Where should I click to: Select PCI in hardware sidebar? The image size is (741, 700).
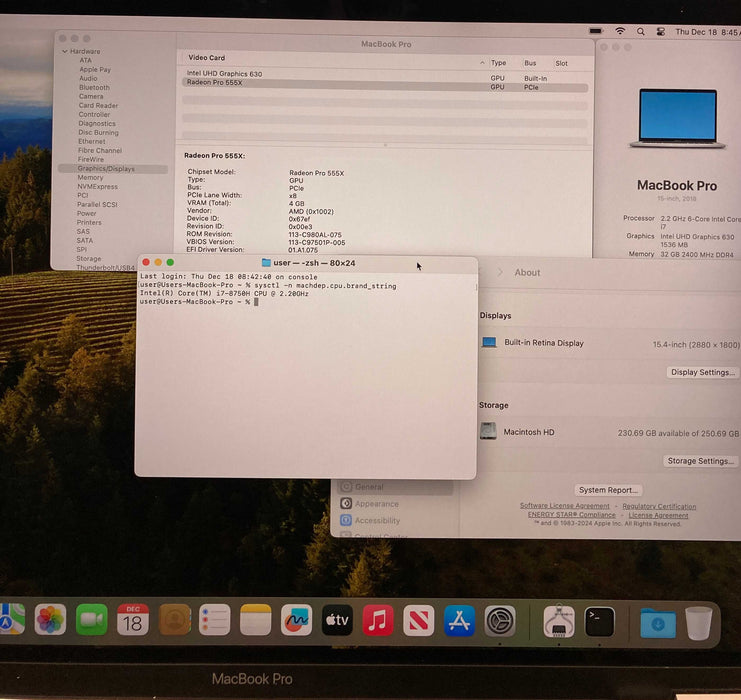pyautogui.click(x=83, y=195)
